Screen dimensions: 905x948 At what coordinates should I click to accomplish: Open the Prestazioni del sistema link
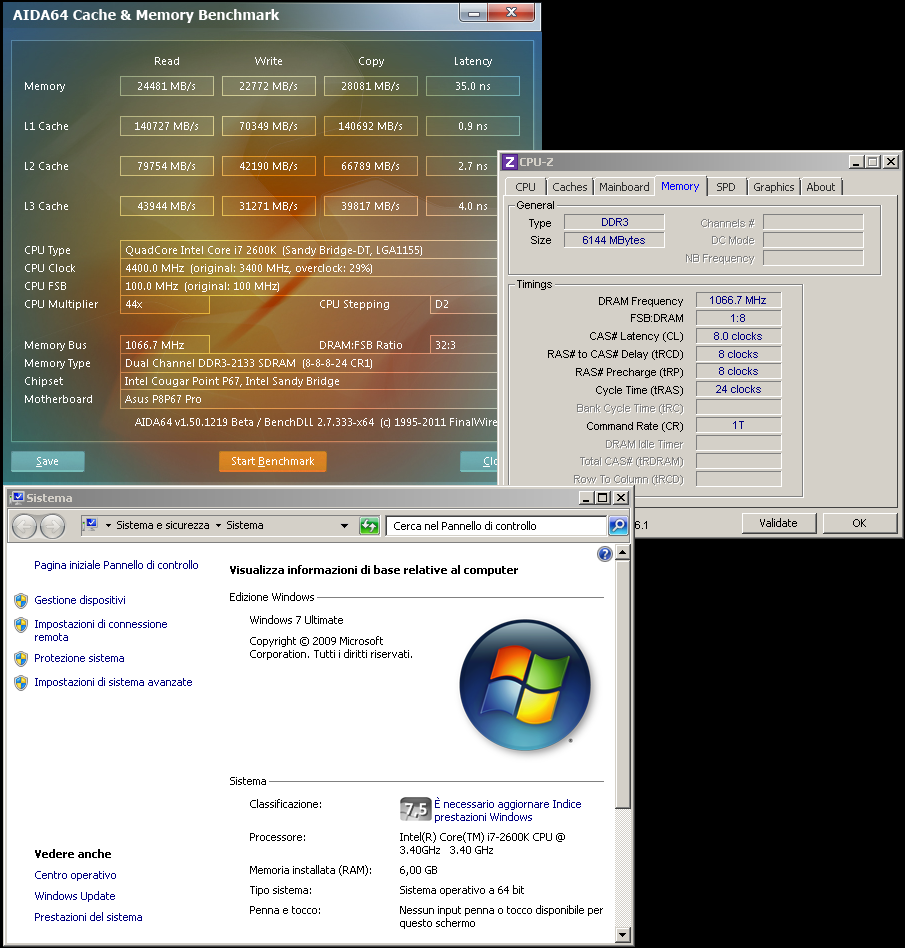coord(88,917)
